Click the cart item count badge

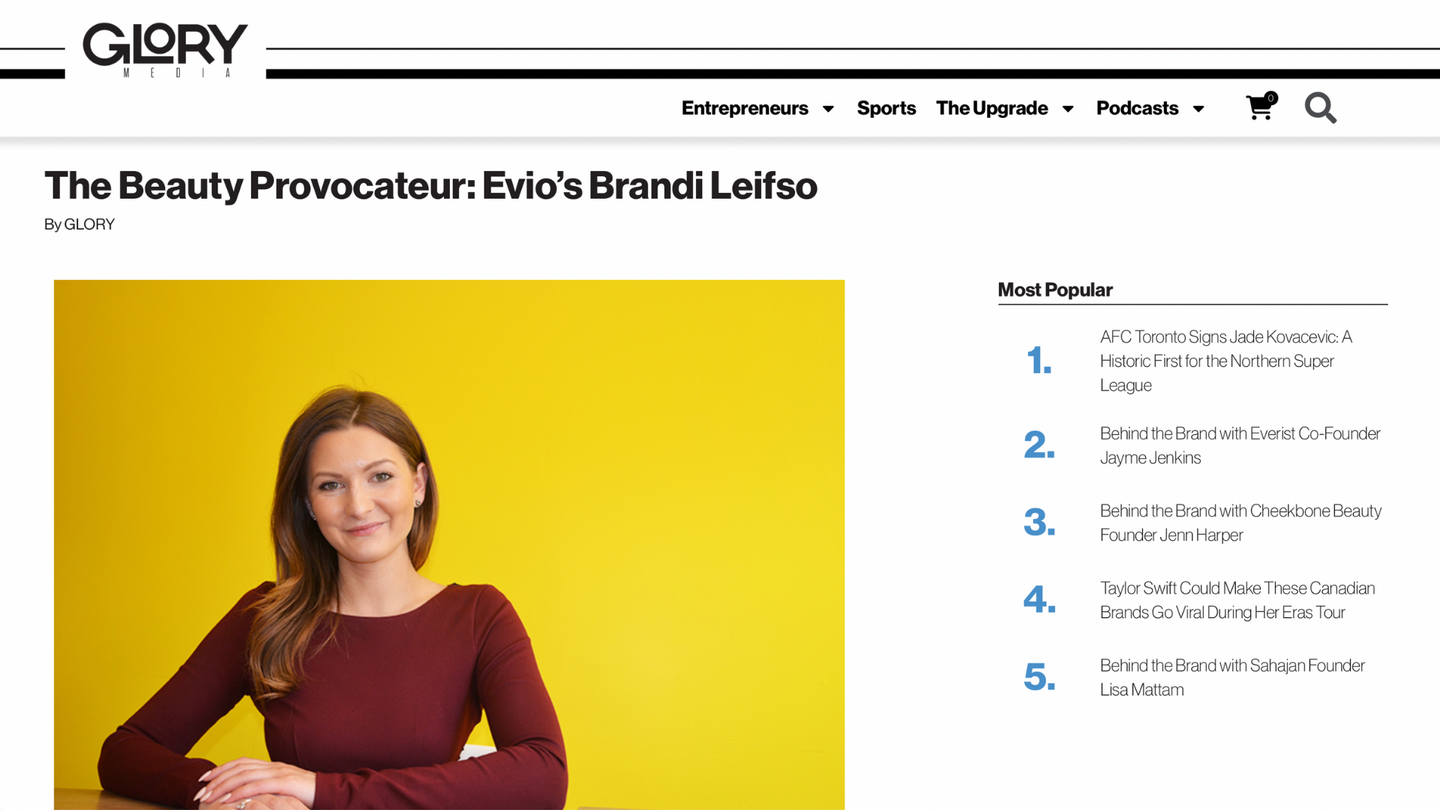coord(1271,98)
